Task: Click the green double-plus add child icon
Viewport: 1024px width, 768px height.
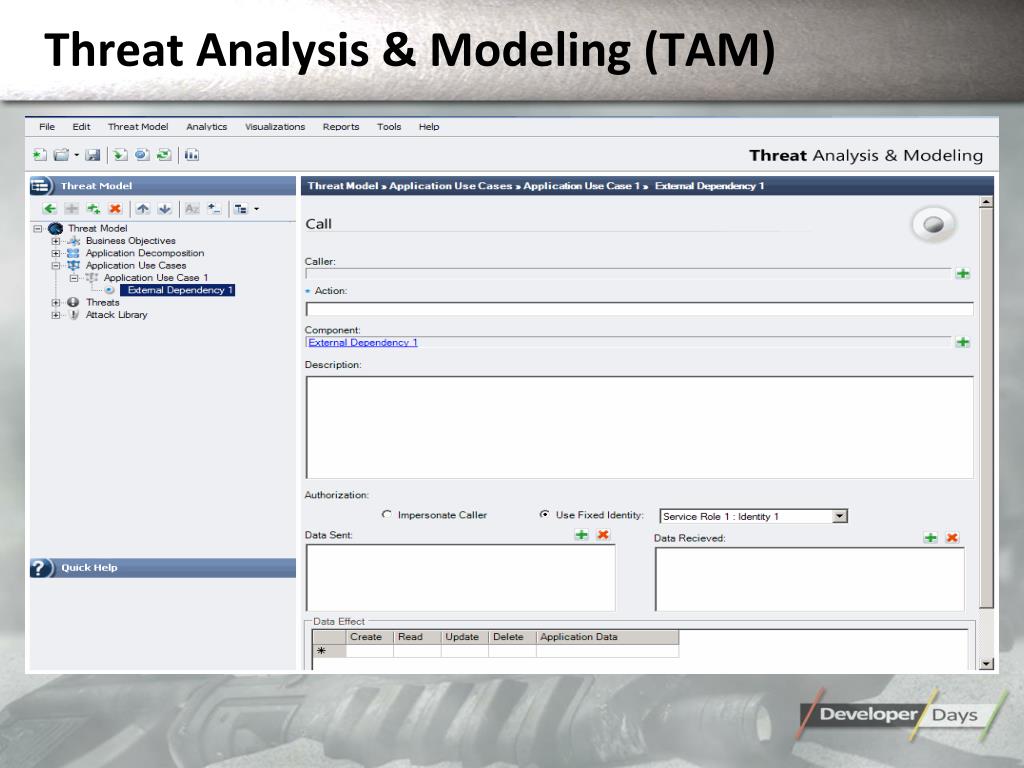Action: [x=93, y=209]
